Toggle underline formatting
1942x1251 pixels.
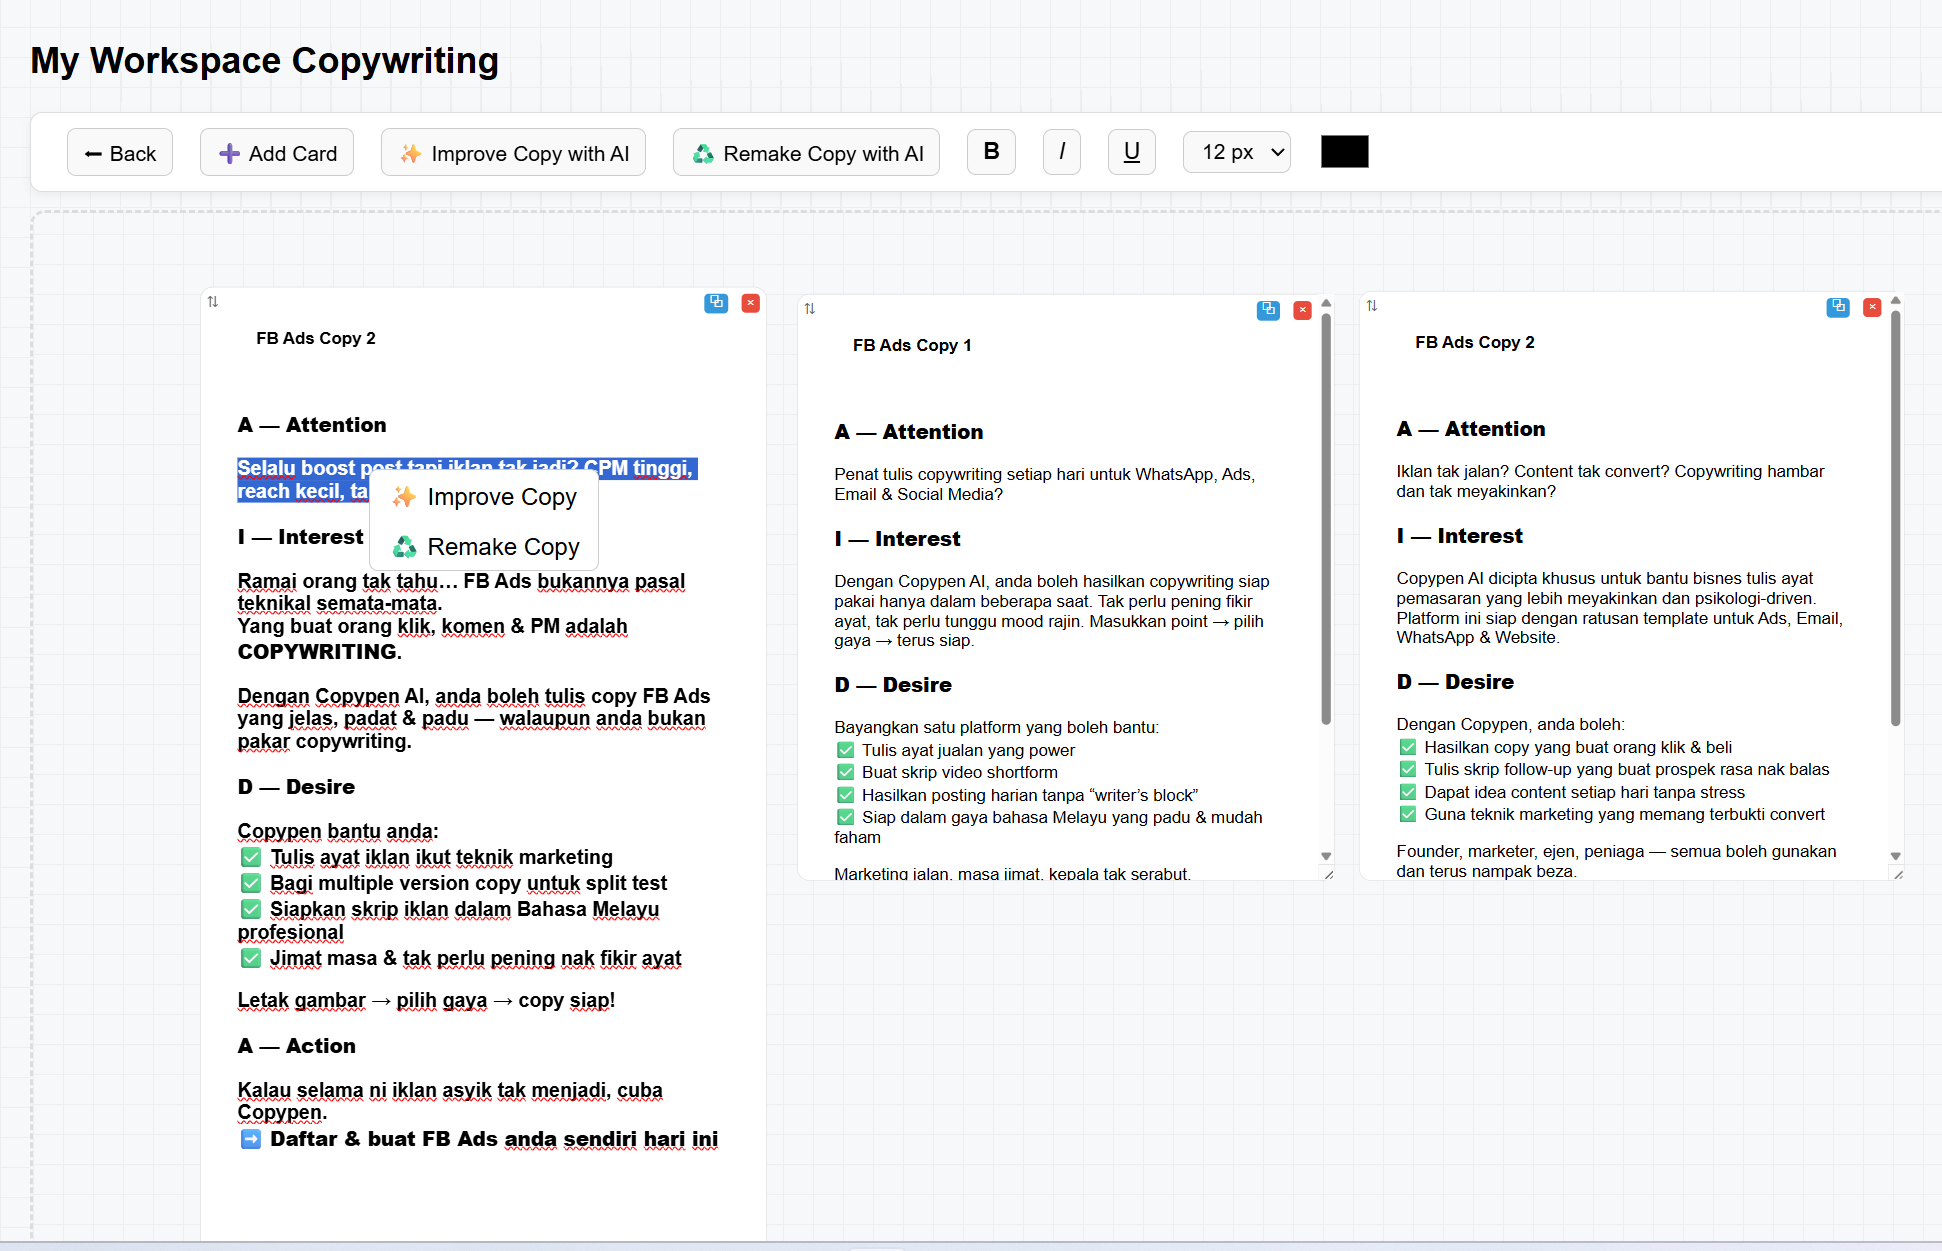tap(1131, 152)
